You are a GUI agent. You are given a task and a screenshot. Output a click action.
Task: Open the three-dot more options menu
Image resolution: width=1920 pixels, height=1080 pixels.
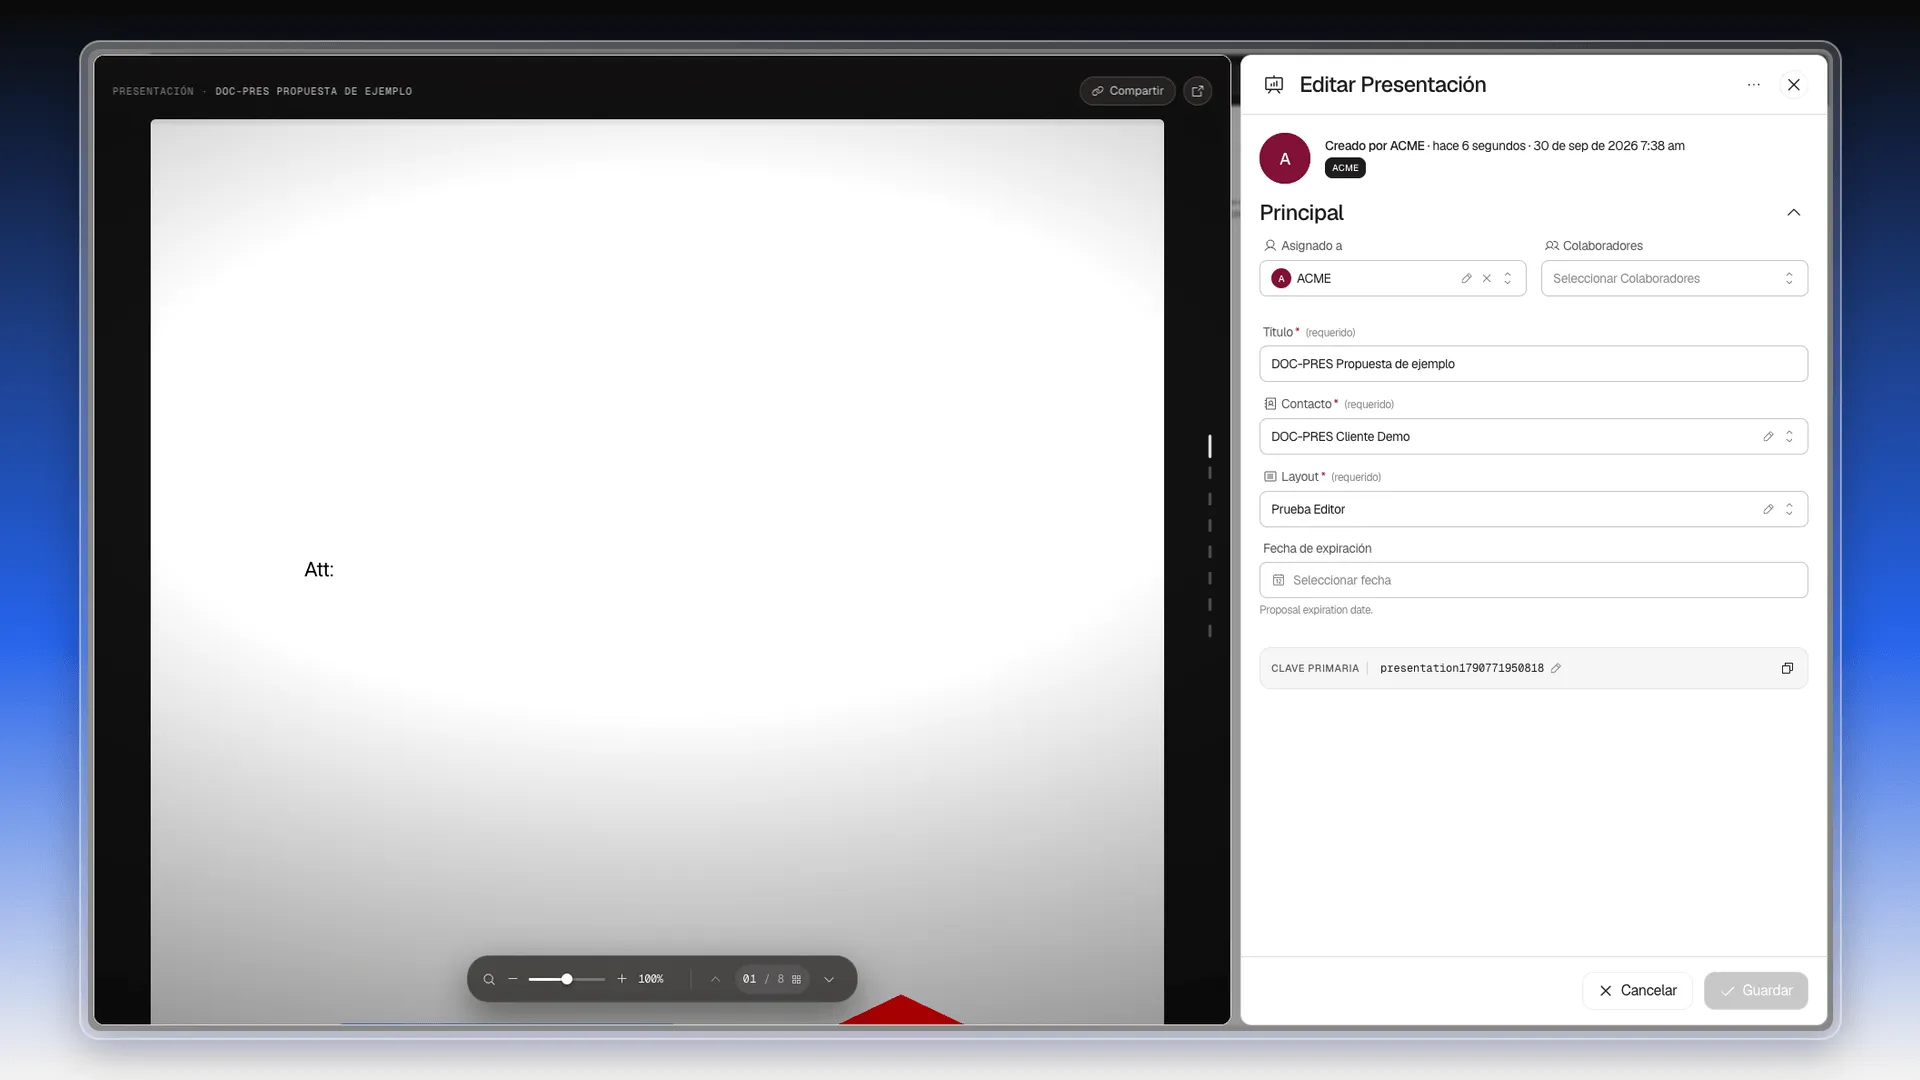(x=1753, y=85)
